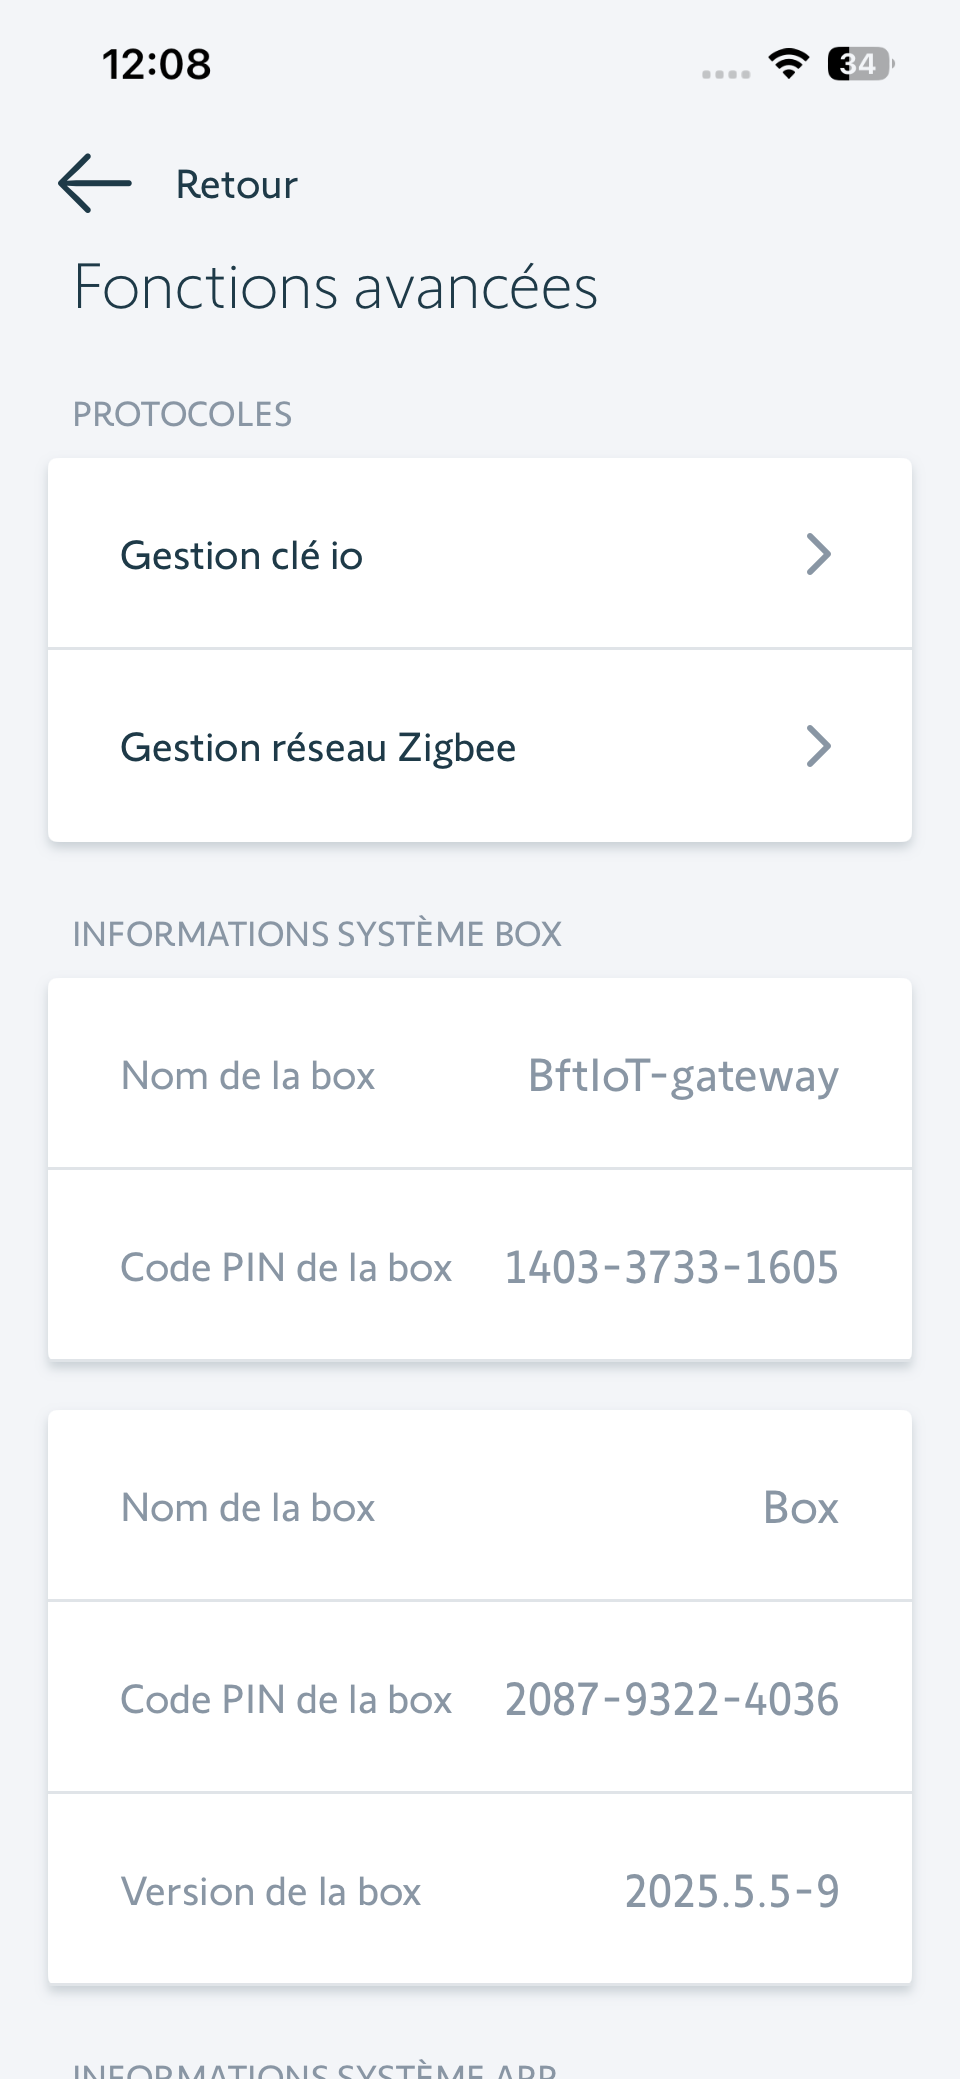Viewport: 960px width, 2079px height.
Task: Tap the Retour label
Action: [237, 185]
